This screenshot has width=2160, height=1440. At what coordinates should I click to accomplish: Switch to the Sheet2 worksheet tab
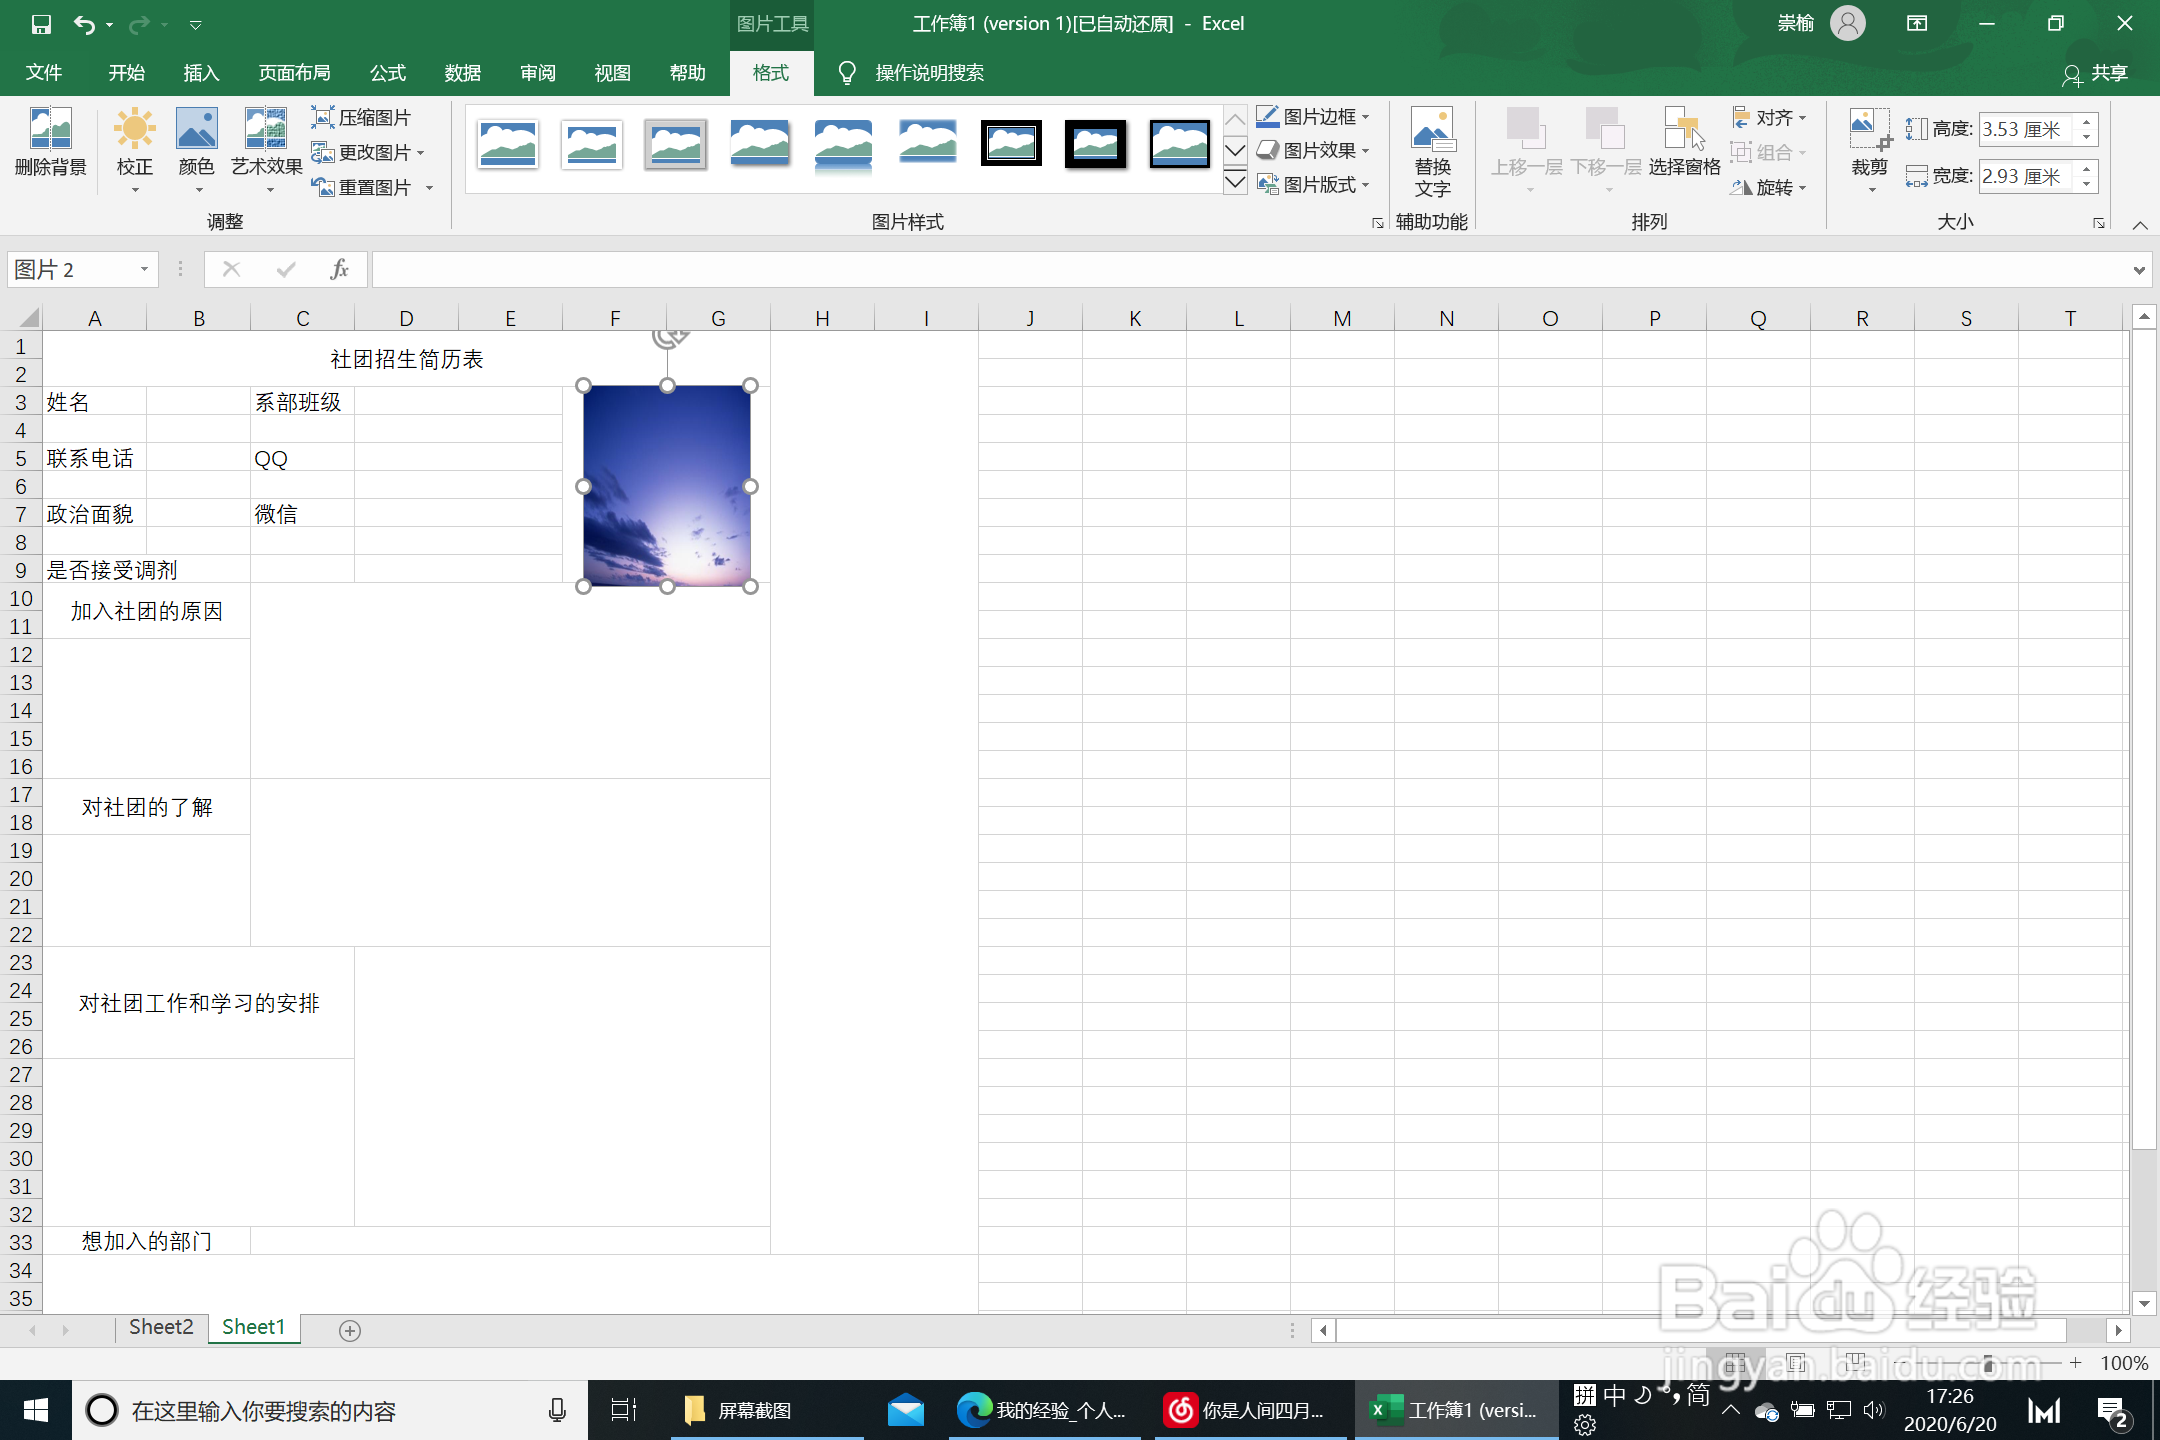pyautogui.click(x=161, y=1327)
